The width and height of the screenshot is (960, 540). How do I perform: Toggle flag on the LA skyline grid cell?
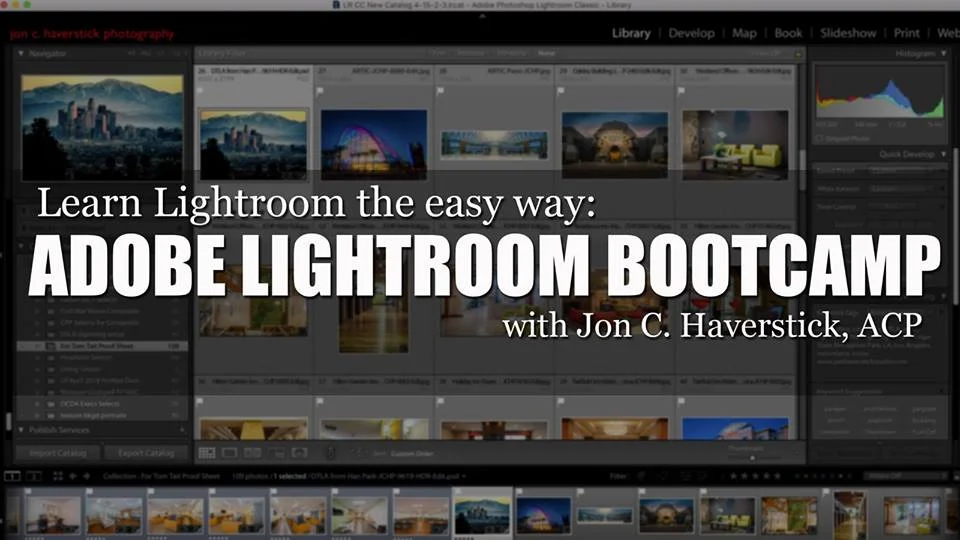pos(200,91)
